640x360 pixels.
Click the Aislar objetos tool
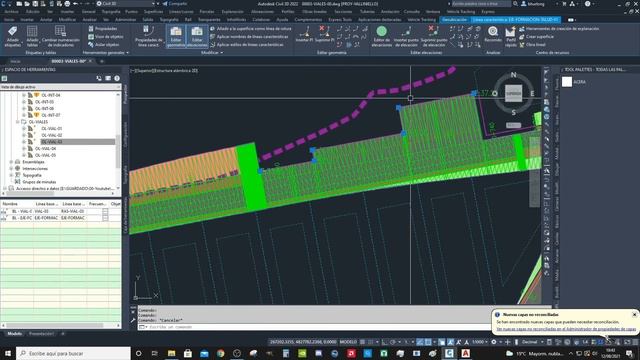pos(103,44)
